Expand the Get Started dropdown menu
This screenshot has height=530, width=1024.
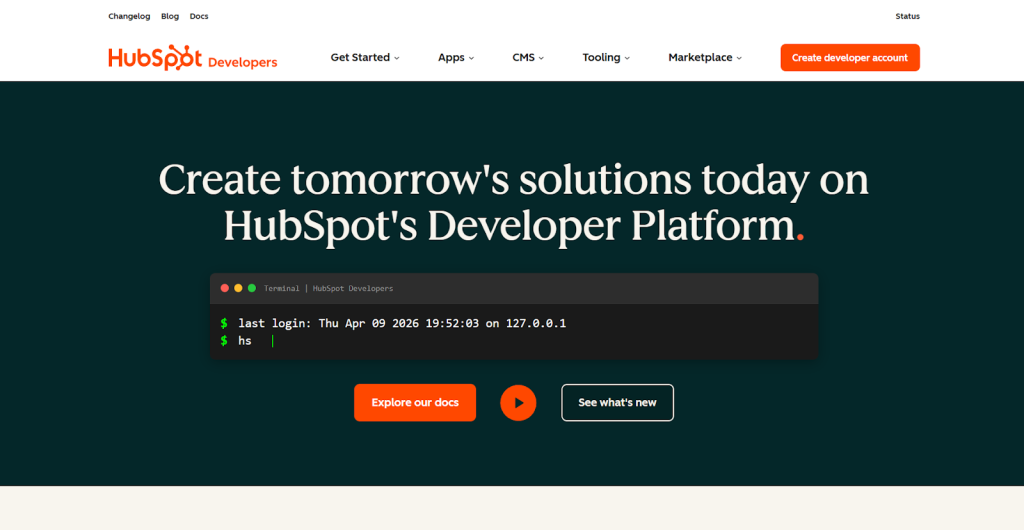(x=365, y=58)
